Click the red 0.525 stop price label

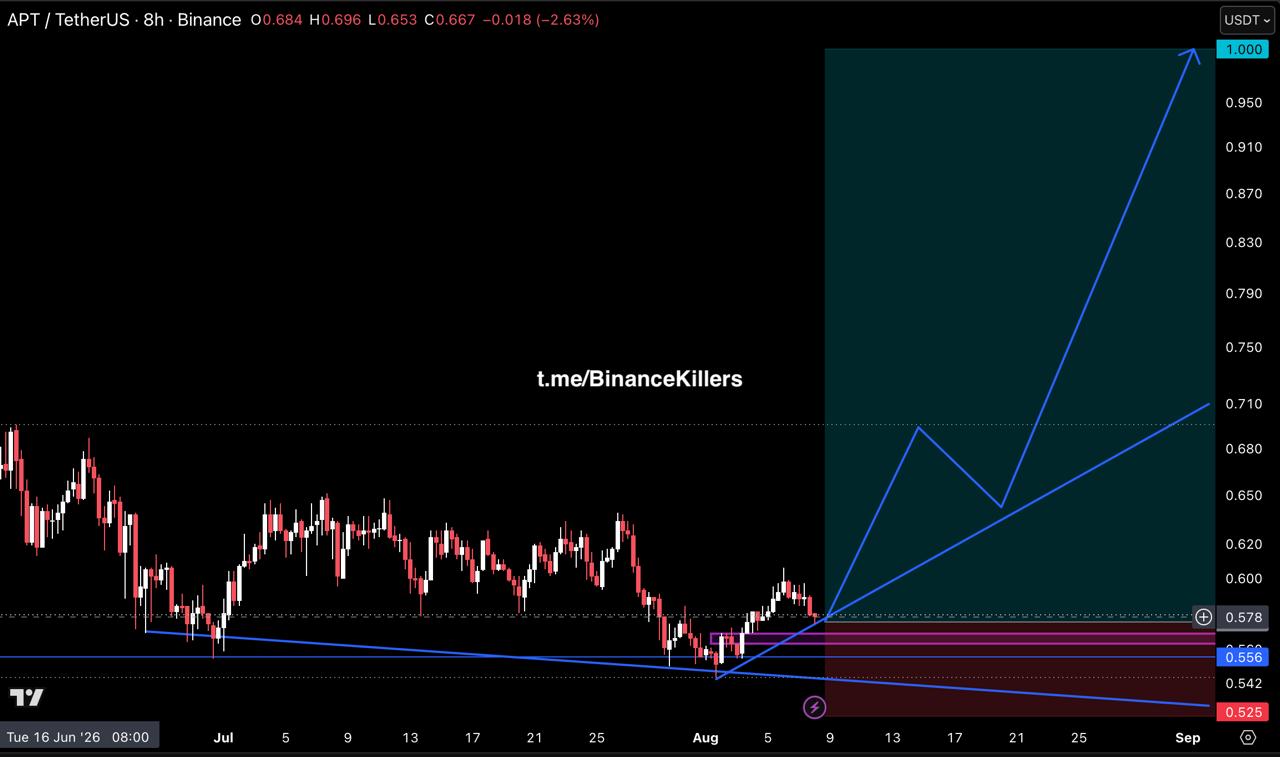(x=1241, y=712)
